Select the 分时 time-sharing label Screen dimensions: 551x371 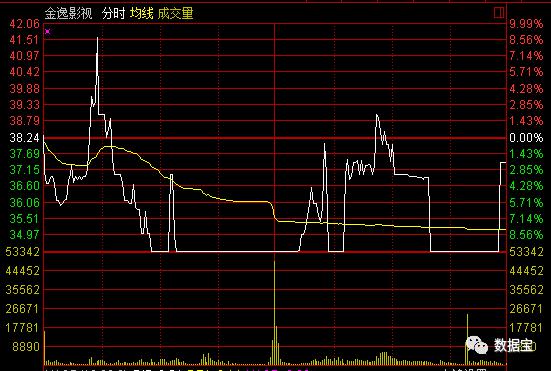[x=113, y=13]
